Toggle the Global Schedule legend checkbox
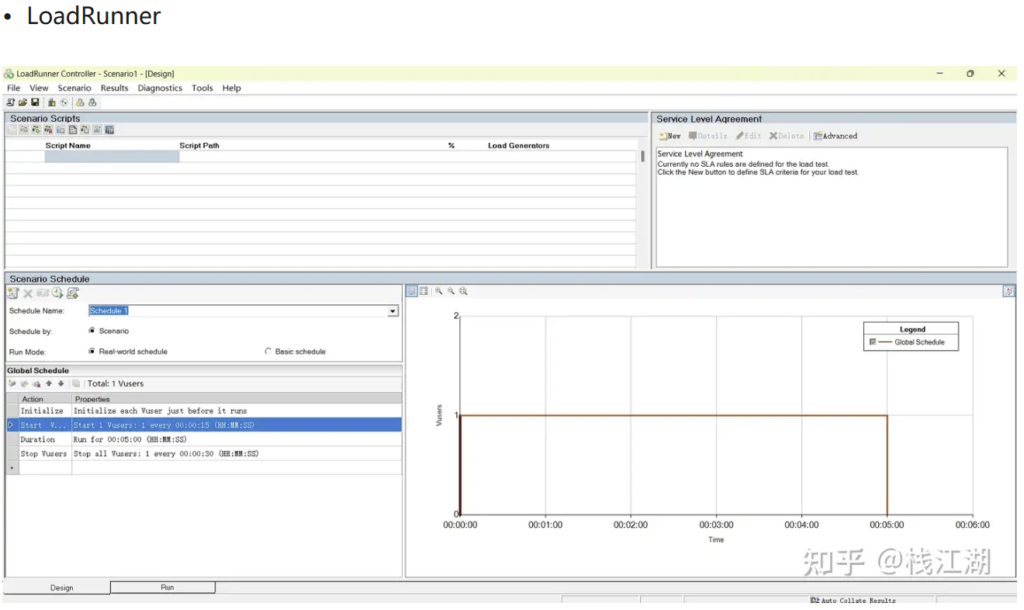The width and height of the screenshot is (1024, 610). coord(873,342)
